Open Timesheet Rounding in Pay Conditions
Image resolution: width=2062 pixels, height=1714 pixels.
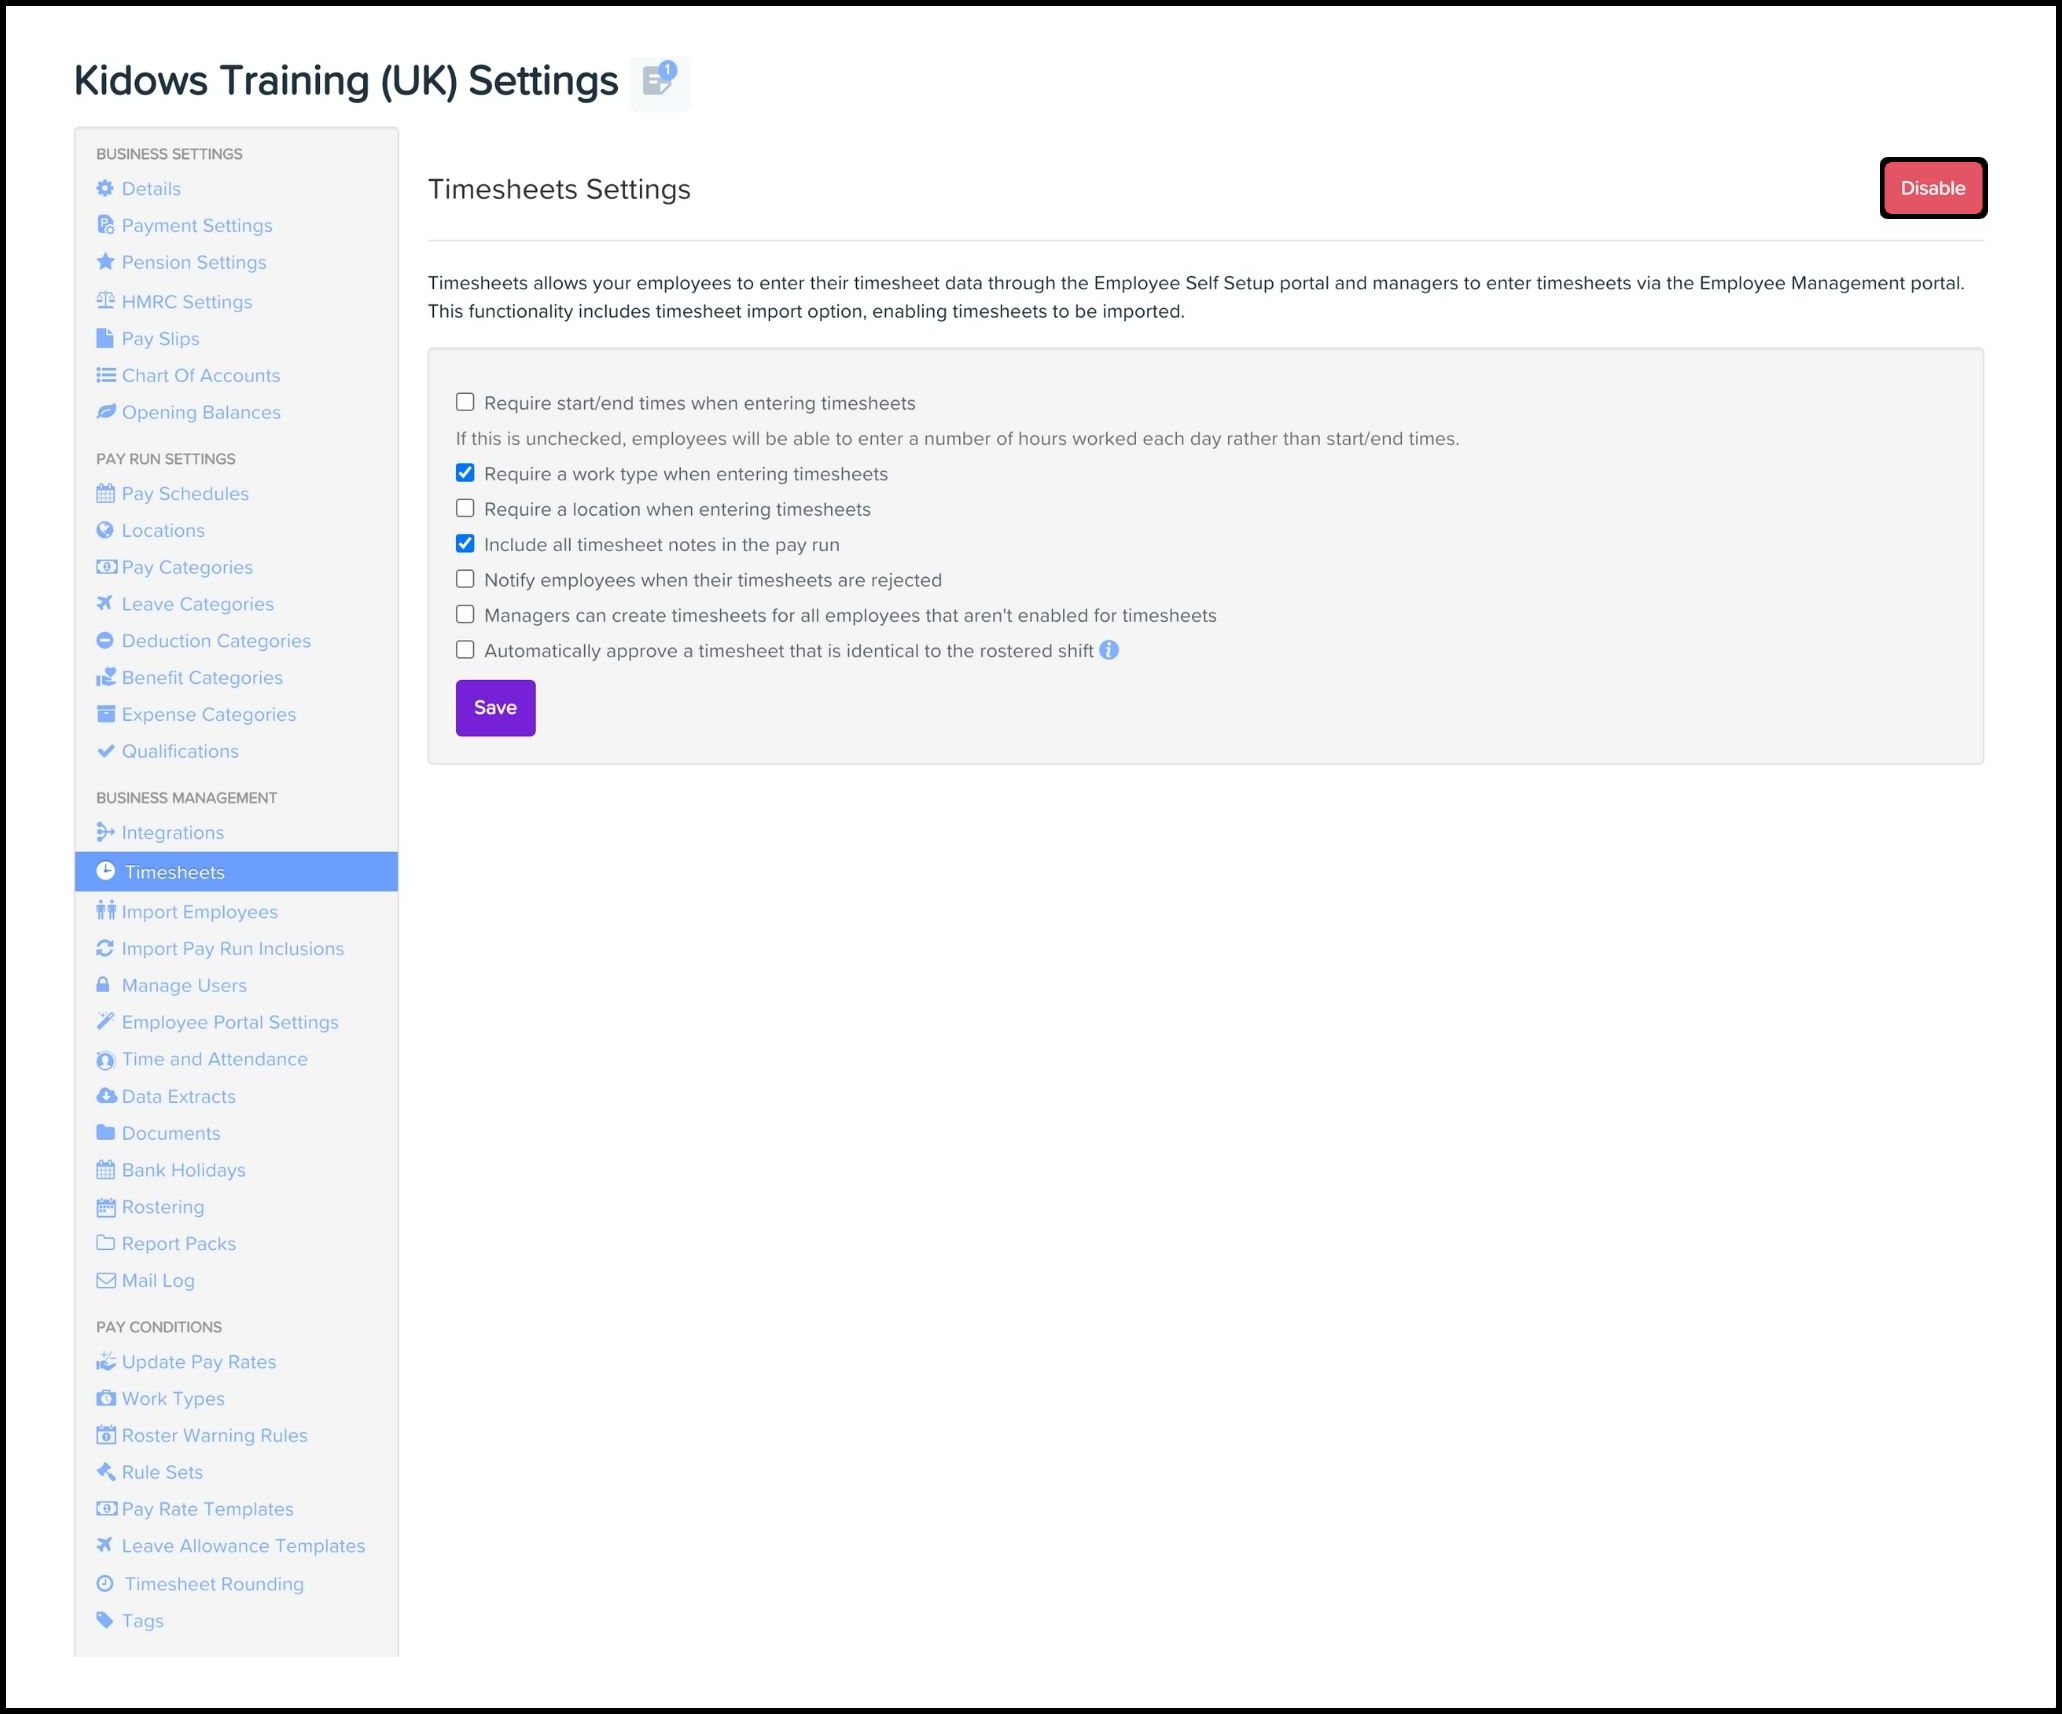click(x=213, y=1584)
